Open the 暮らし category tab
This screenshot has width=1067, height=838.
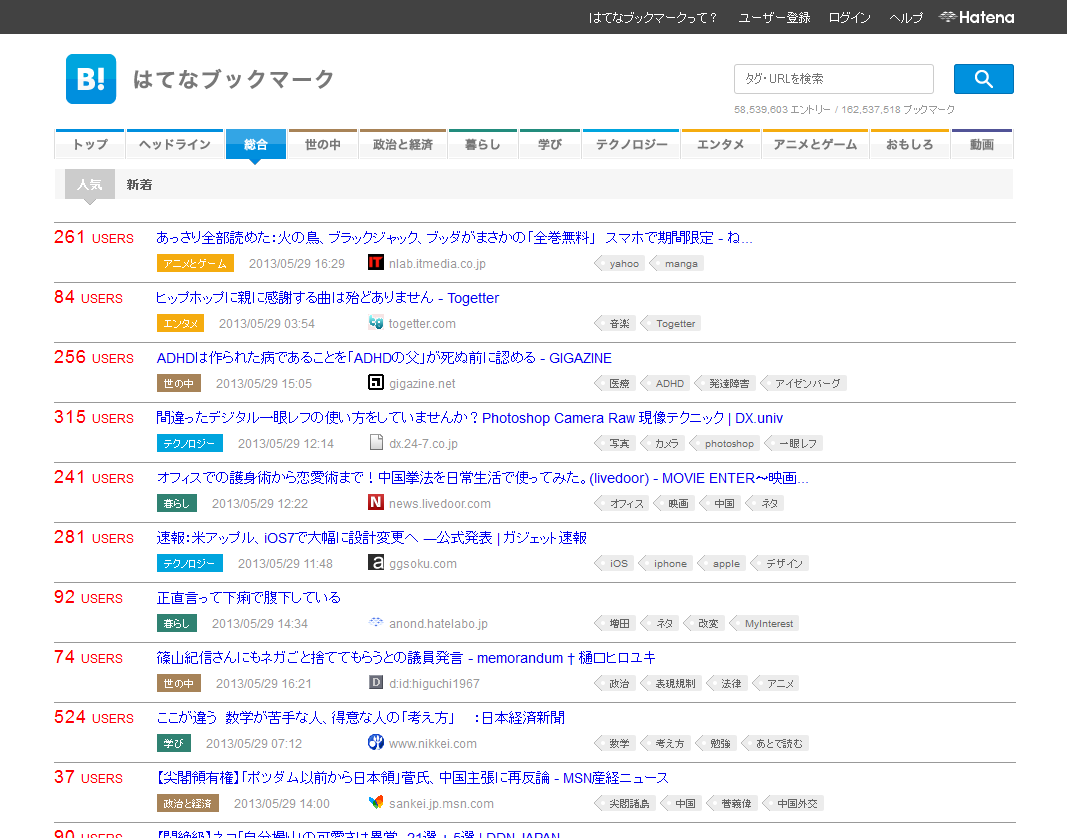tap(482, 144)
